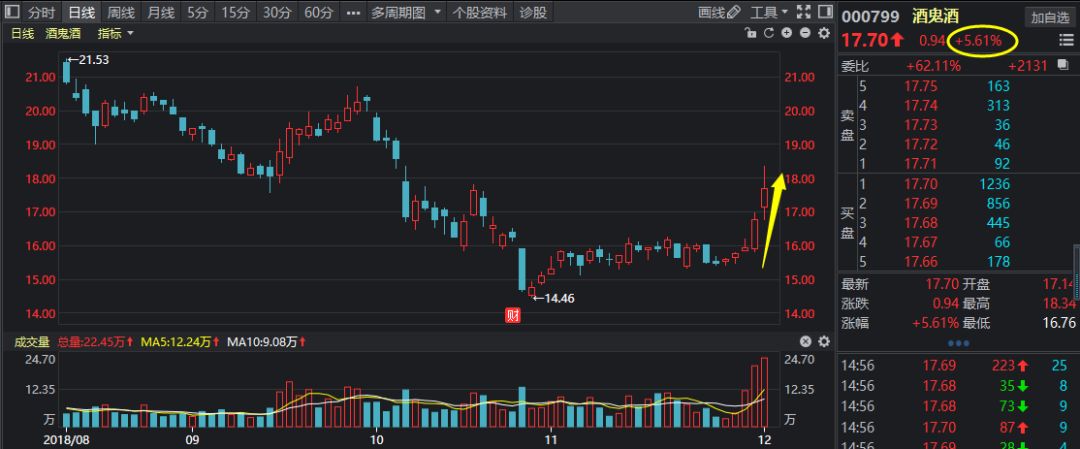Open volume panel settings gear
1080x449 pixels.
coord(824,342)
